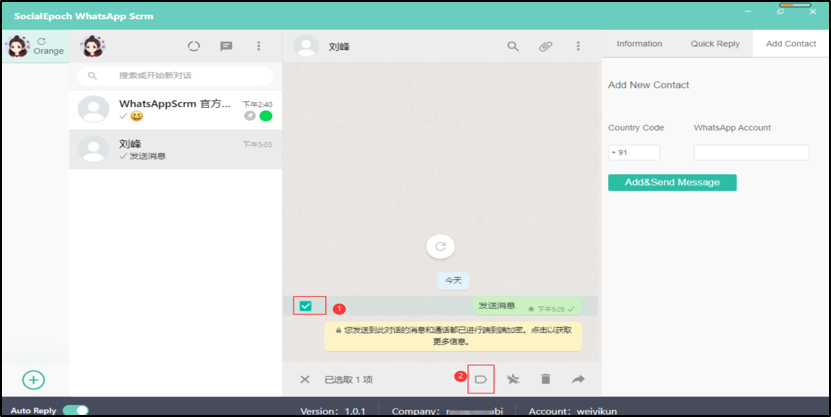The image size is (831, 417).
Task: Click the Country Code field showing +91
Action: coord(634,153)
